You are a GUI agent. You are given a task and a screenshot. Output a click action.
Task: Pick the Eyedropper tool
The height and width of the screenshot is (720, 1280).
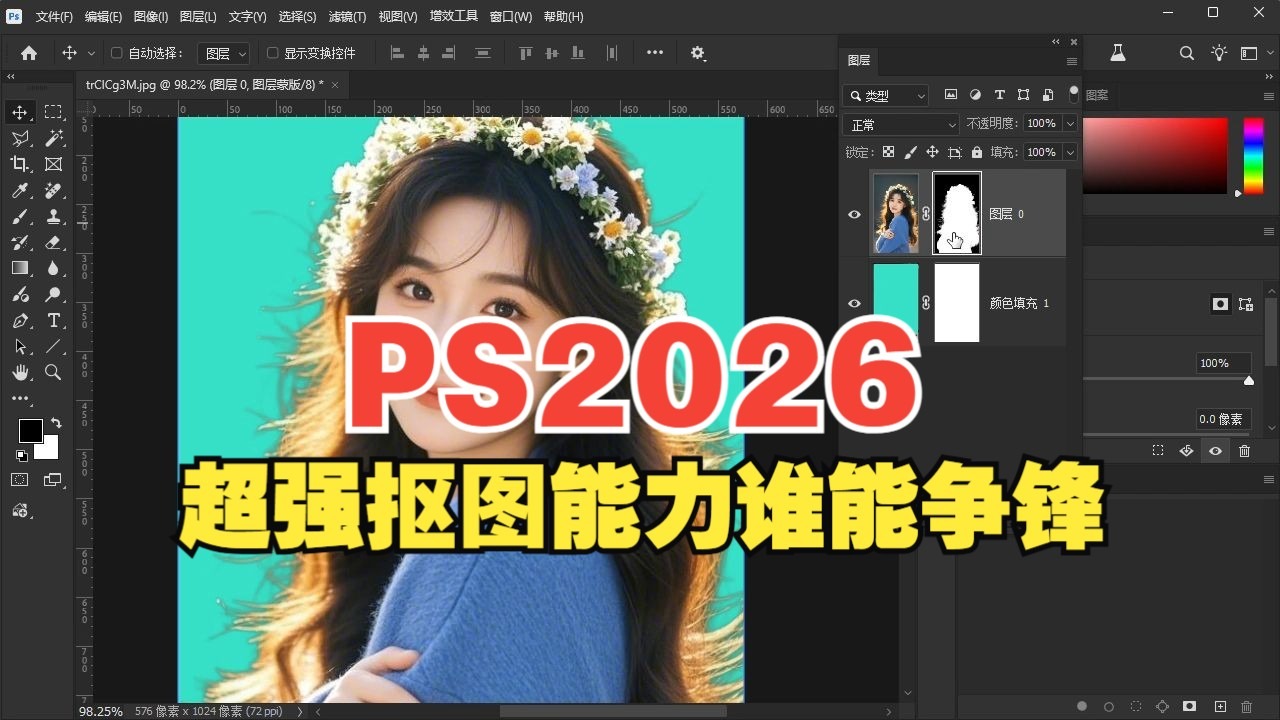[x=20, y=190]
